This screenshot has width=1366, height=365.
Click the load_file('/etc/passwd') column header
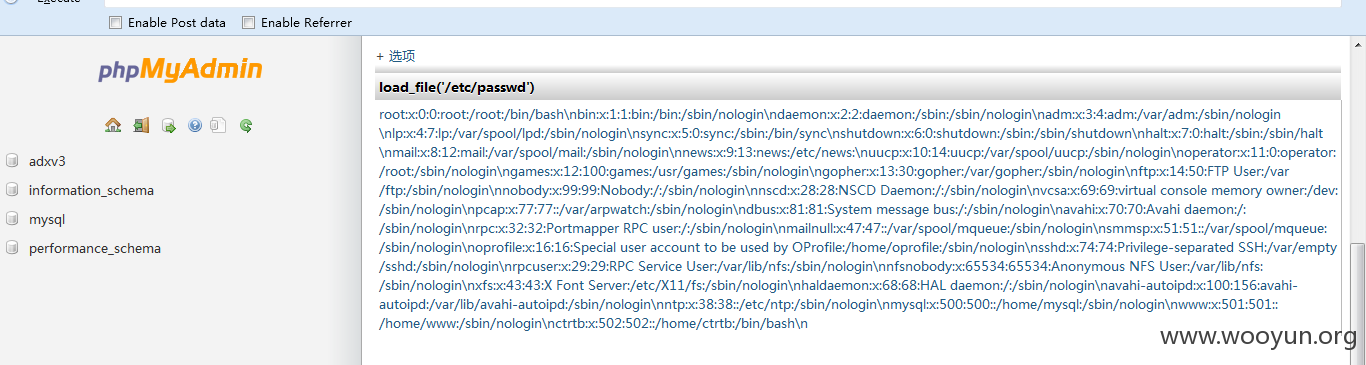(x=858, y=87)
